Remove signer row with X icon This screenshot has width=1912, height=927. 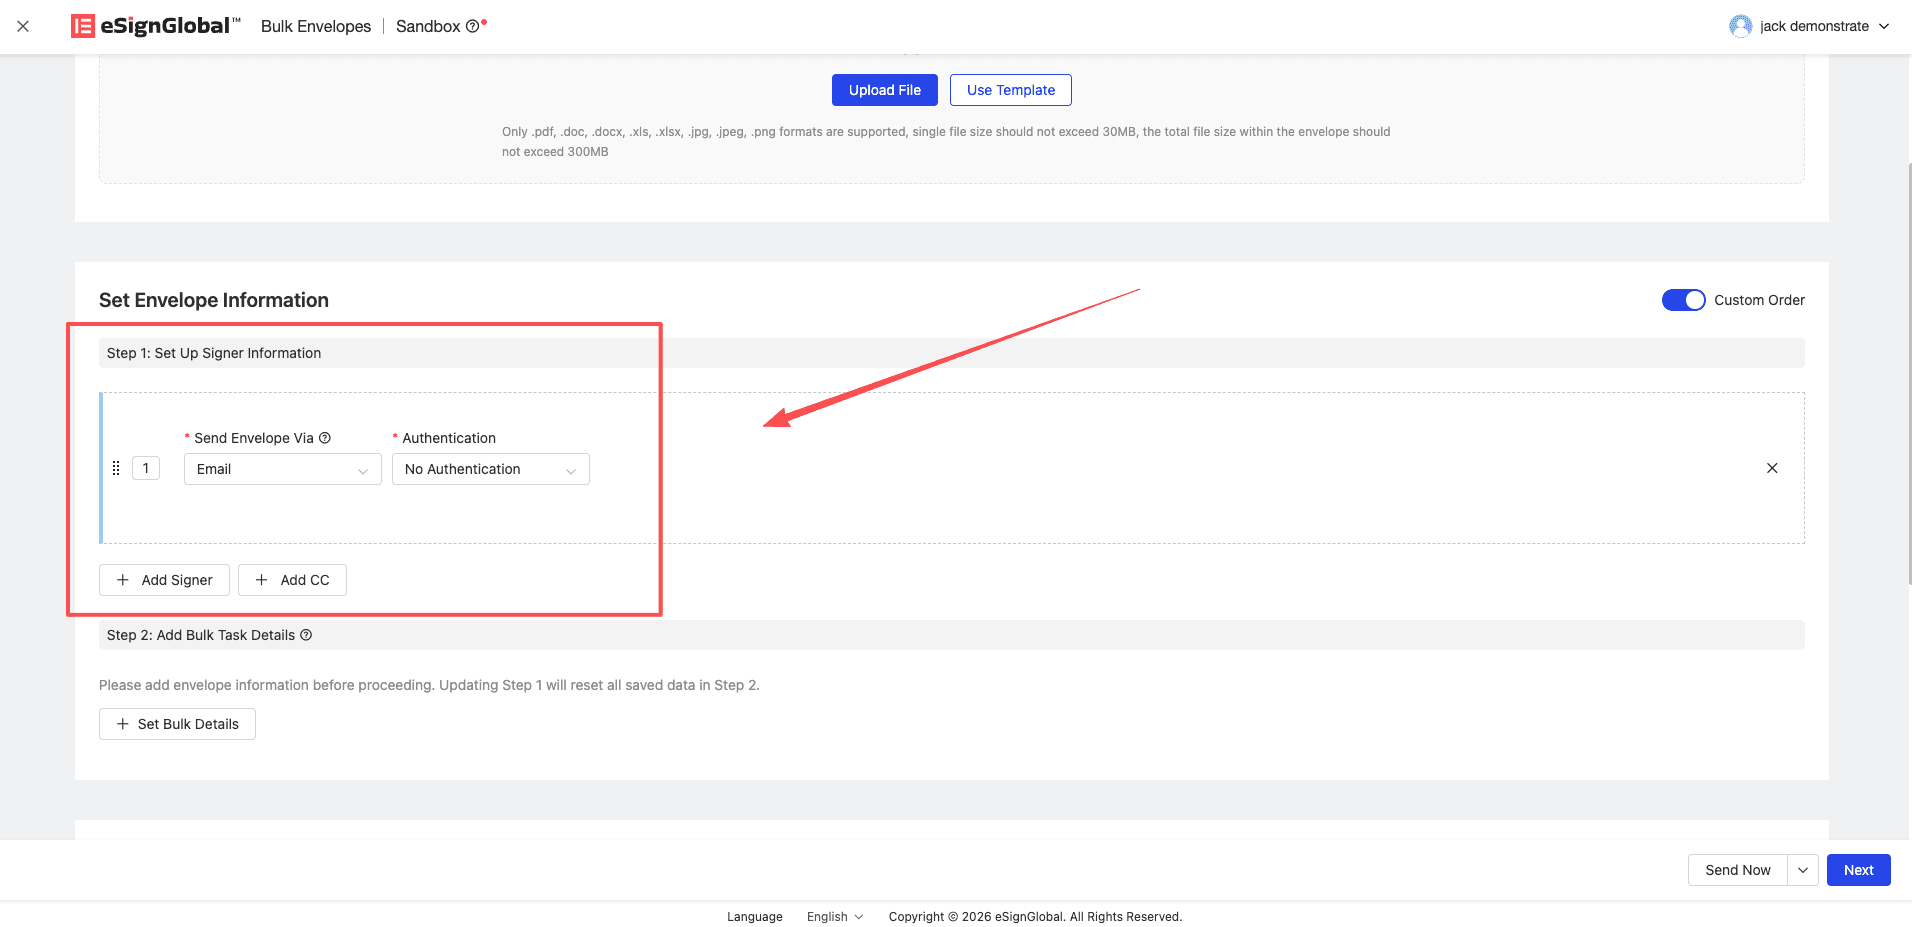1771,468
